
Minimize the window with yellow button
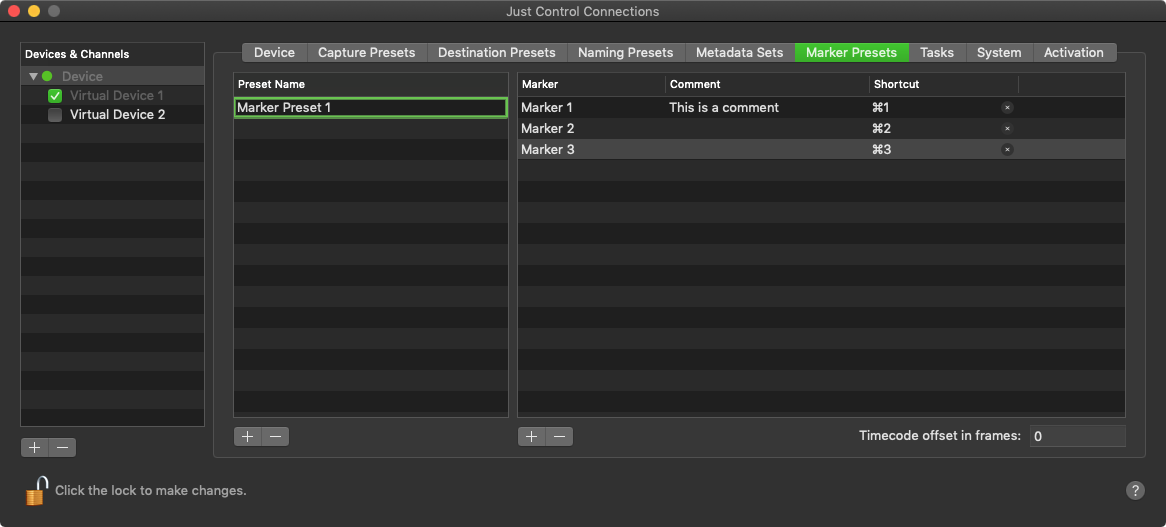point(33,11)
